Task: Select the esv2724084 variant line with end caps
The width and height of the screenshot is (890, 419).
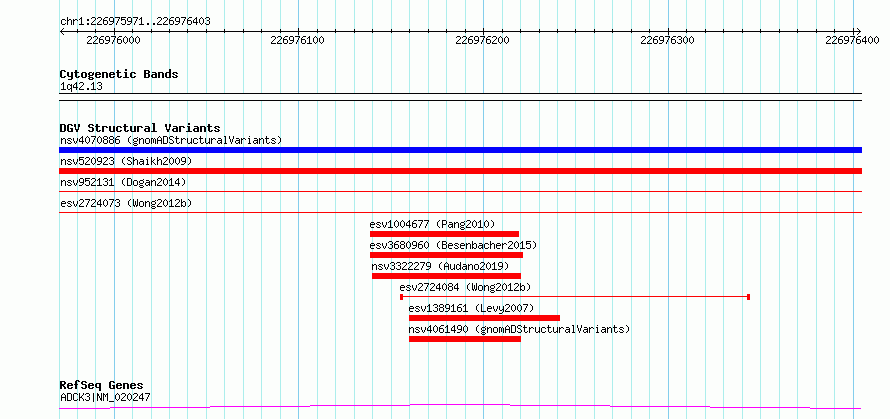Action: [x=575, y=297]
